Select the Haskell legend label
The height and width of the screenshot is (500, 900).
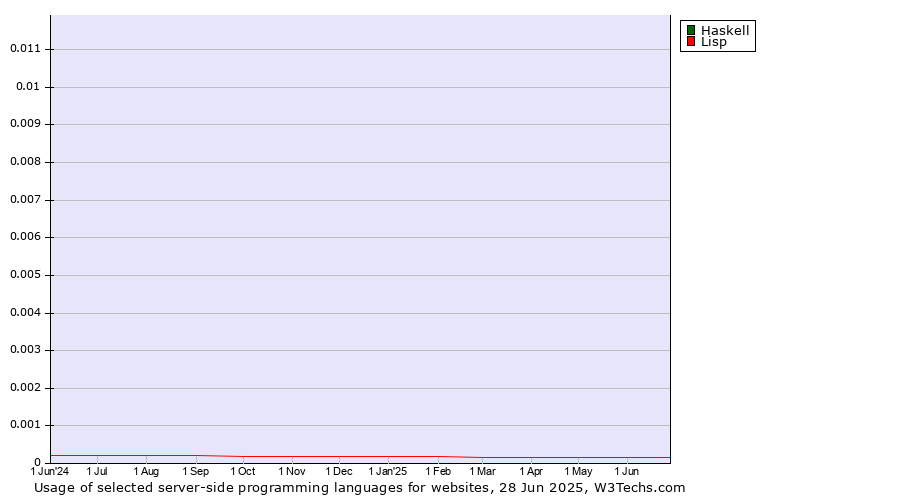click(725, 30)
